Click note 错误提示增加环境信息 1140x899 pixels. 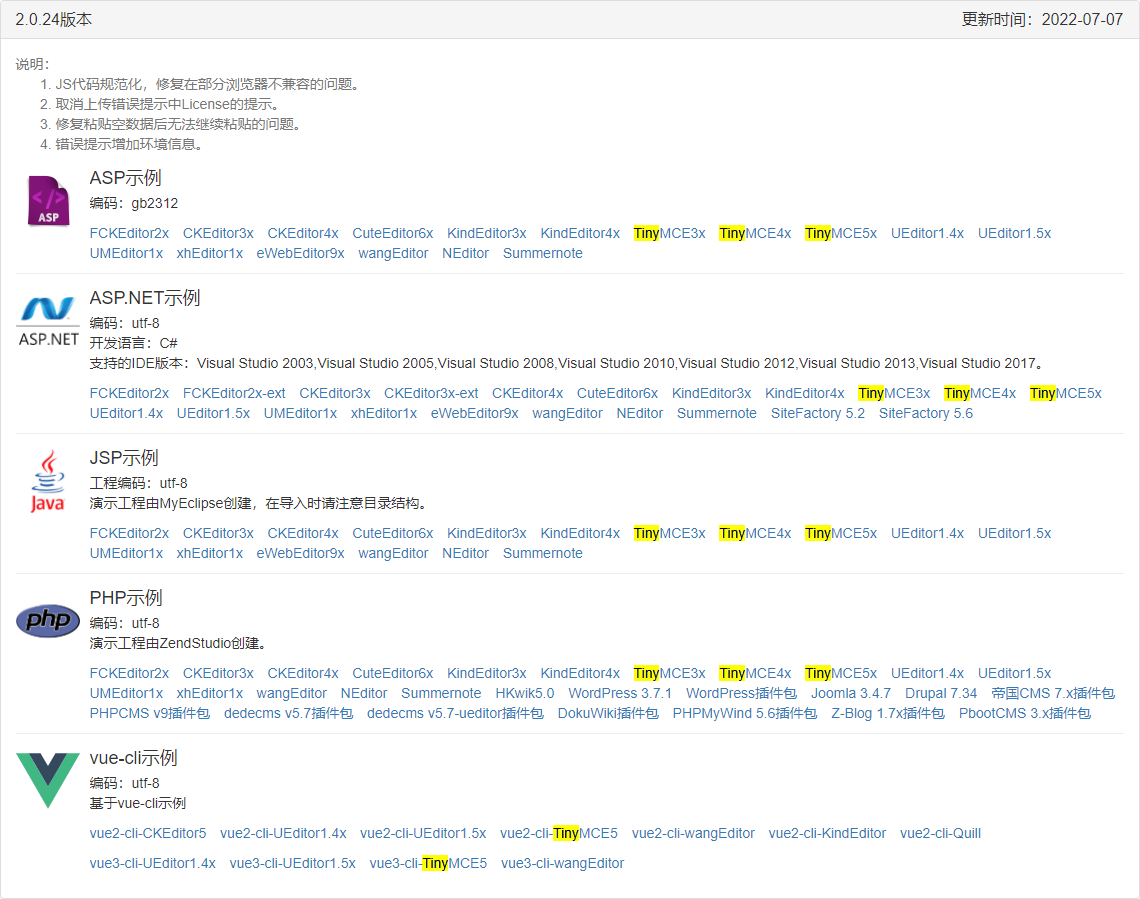pos(131,145)
